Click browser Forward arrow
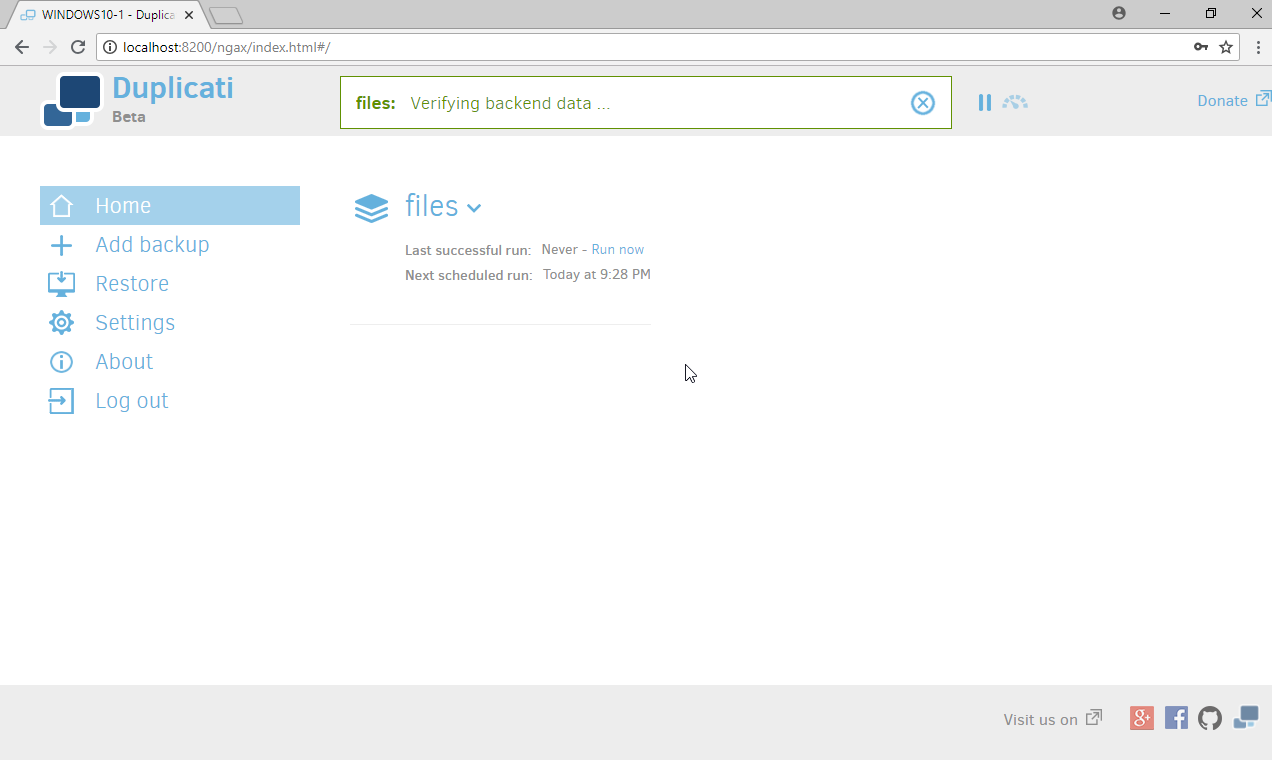The width and height of the screenshot is (1272, 760). (50, 47)
